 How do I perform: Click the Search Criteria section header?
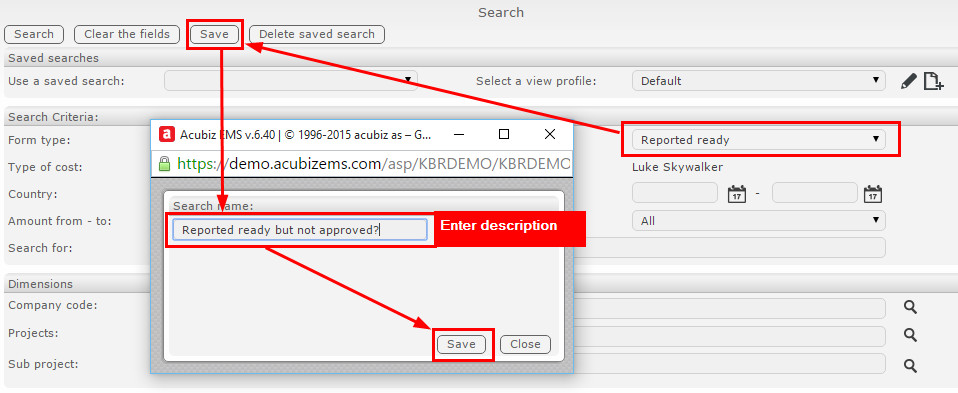point(54,117)
